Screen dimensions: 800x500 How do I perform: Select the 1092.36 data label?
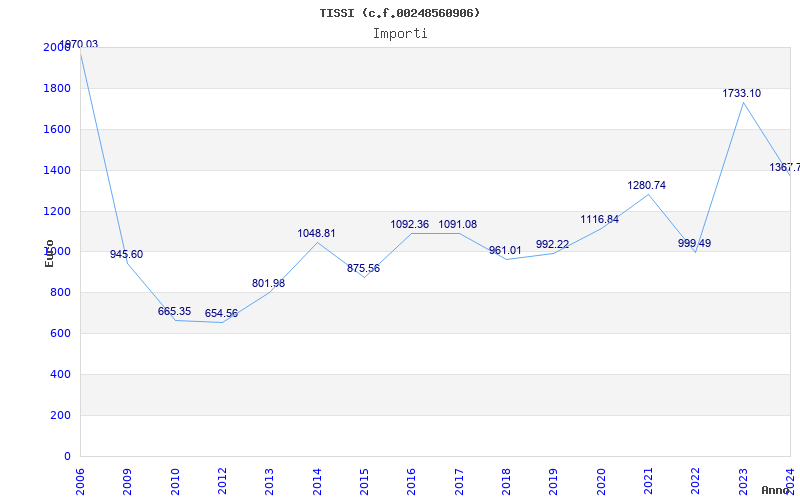click(410, 224)
